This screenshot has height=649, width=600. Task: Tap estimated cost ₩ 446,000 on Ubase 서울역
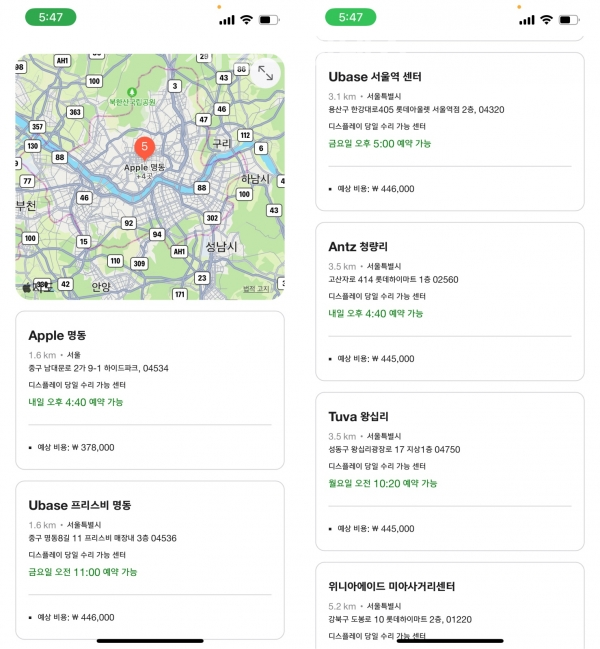(376, 189)
